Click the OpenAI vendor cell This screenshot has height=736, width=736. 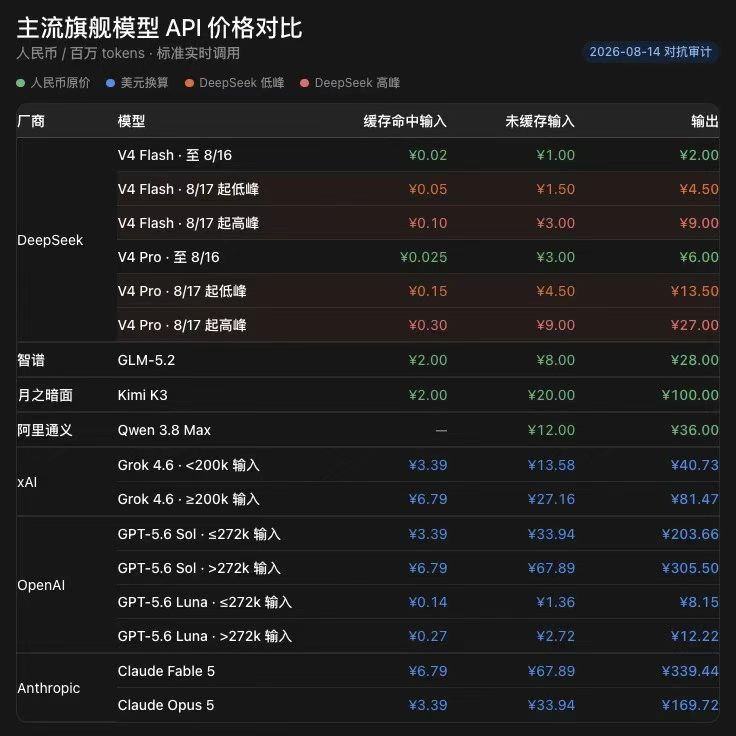pos(41,585)
